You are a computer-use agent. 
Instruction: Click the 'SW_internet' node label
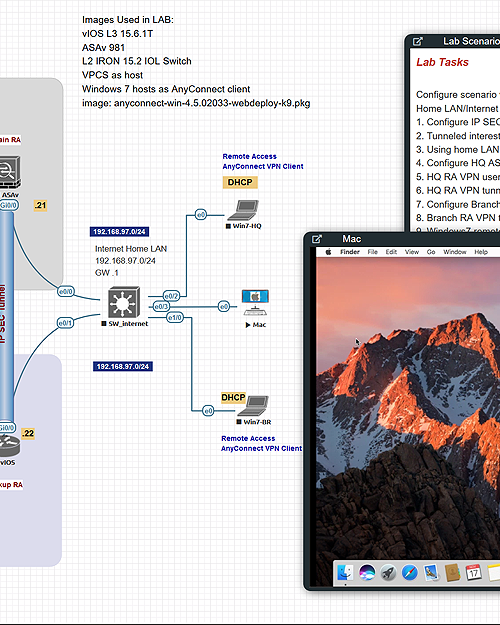pyautogui.click(x=128, y=324)
